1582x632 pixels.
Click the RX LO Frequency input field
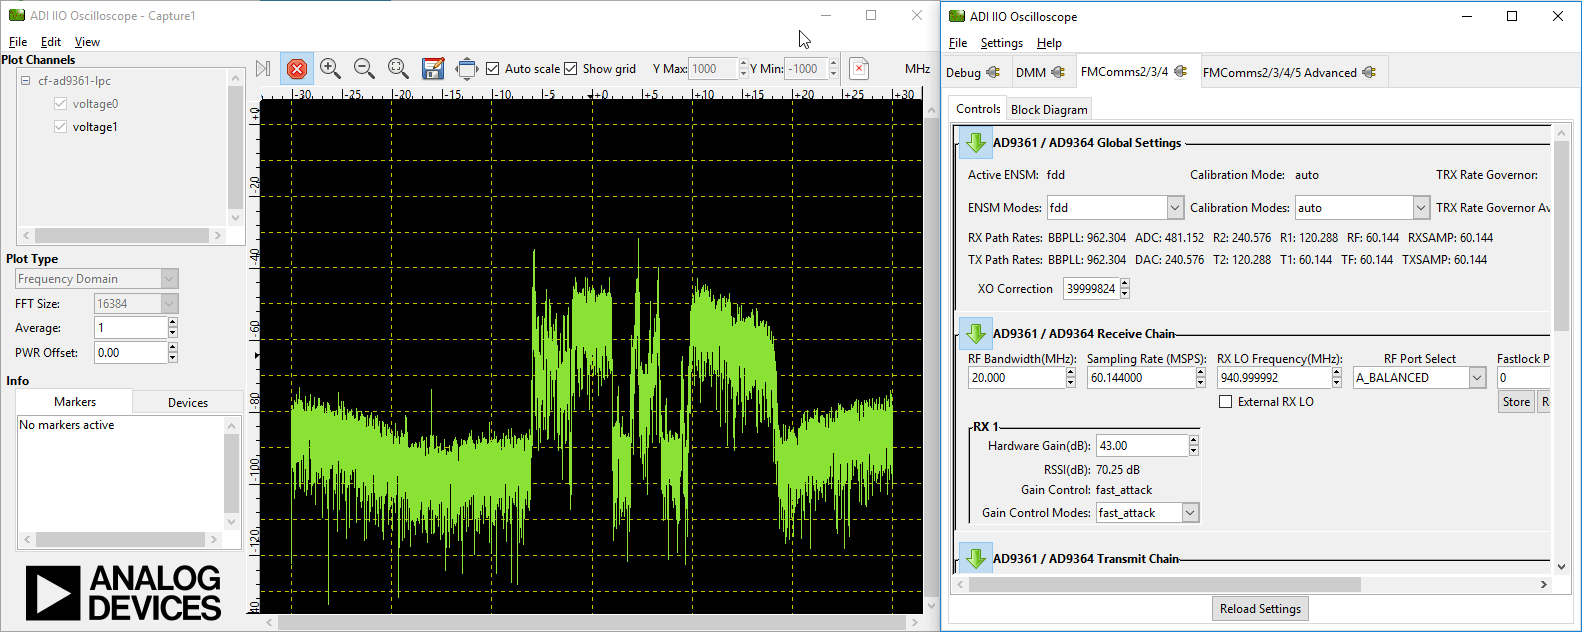pos(1274,378)
